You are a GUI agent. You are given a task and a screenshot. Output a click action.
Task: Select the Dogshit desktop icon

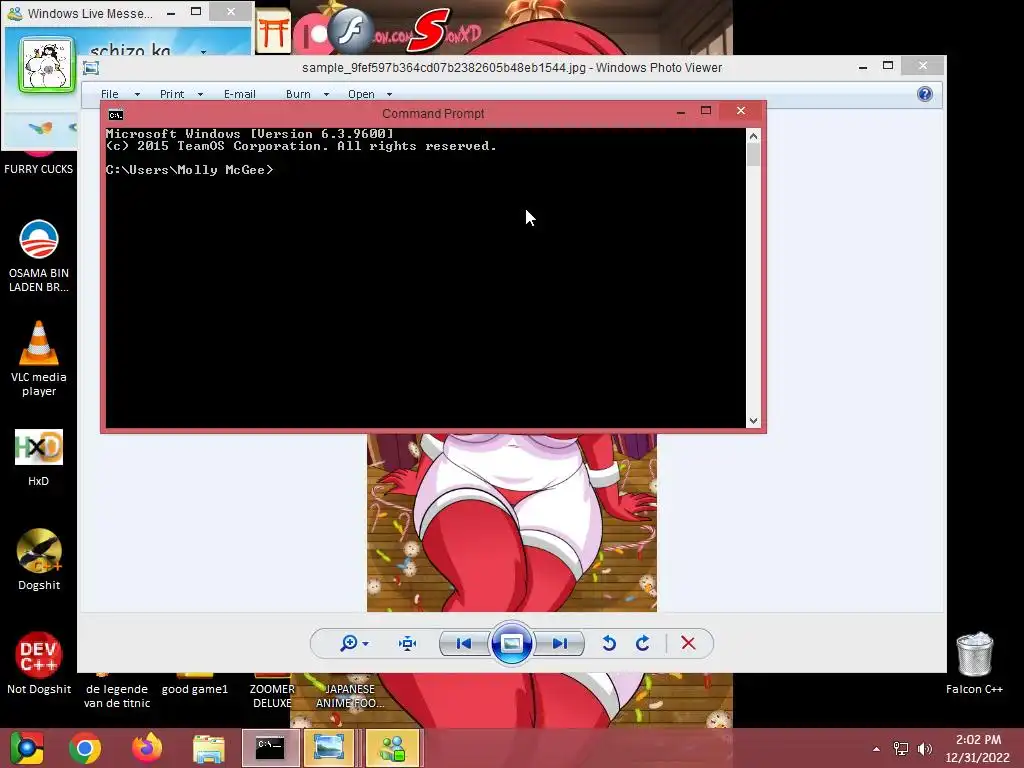tap(39, 559)
